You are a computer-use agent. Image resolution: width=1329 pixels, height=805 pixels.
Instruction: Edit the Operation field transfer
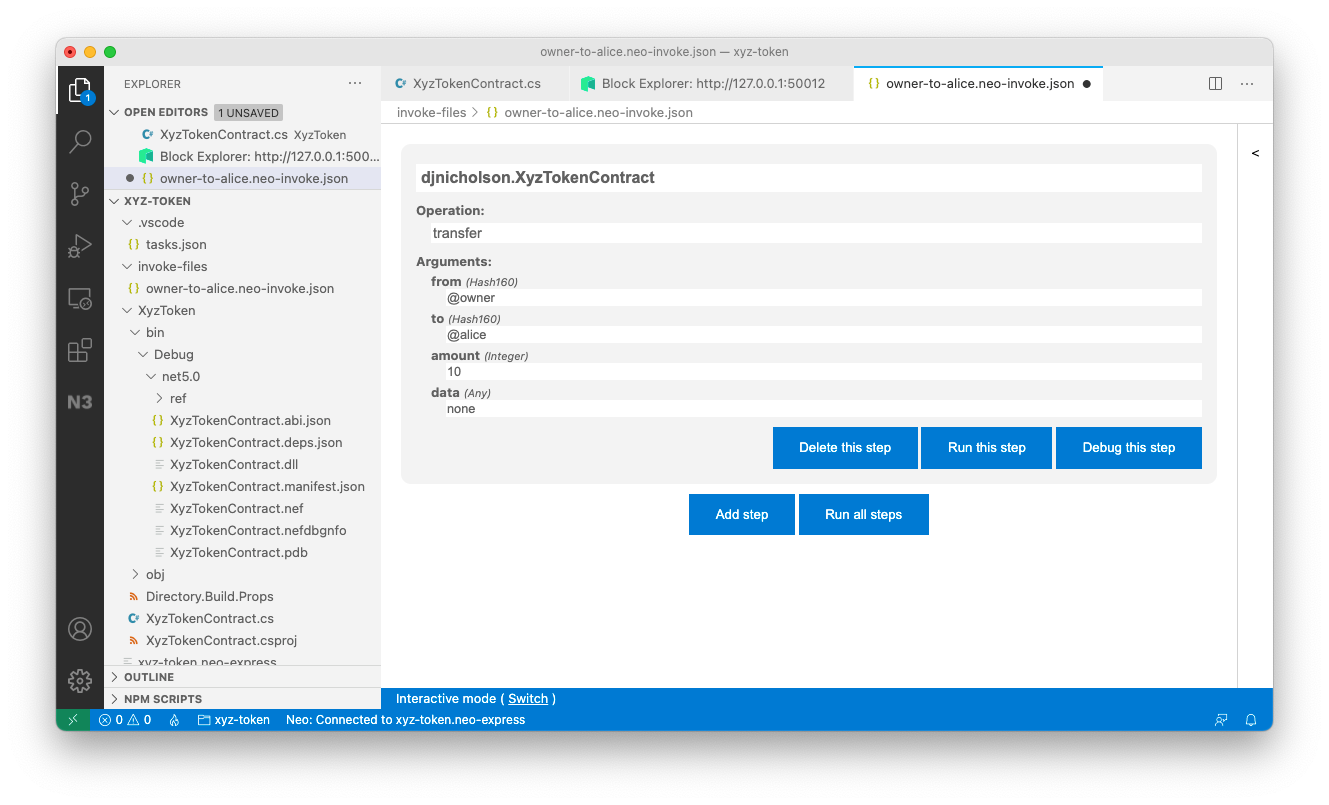tap(816, 233)
